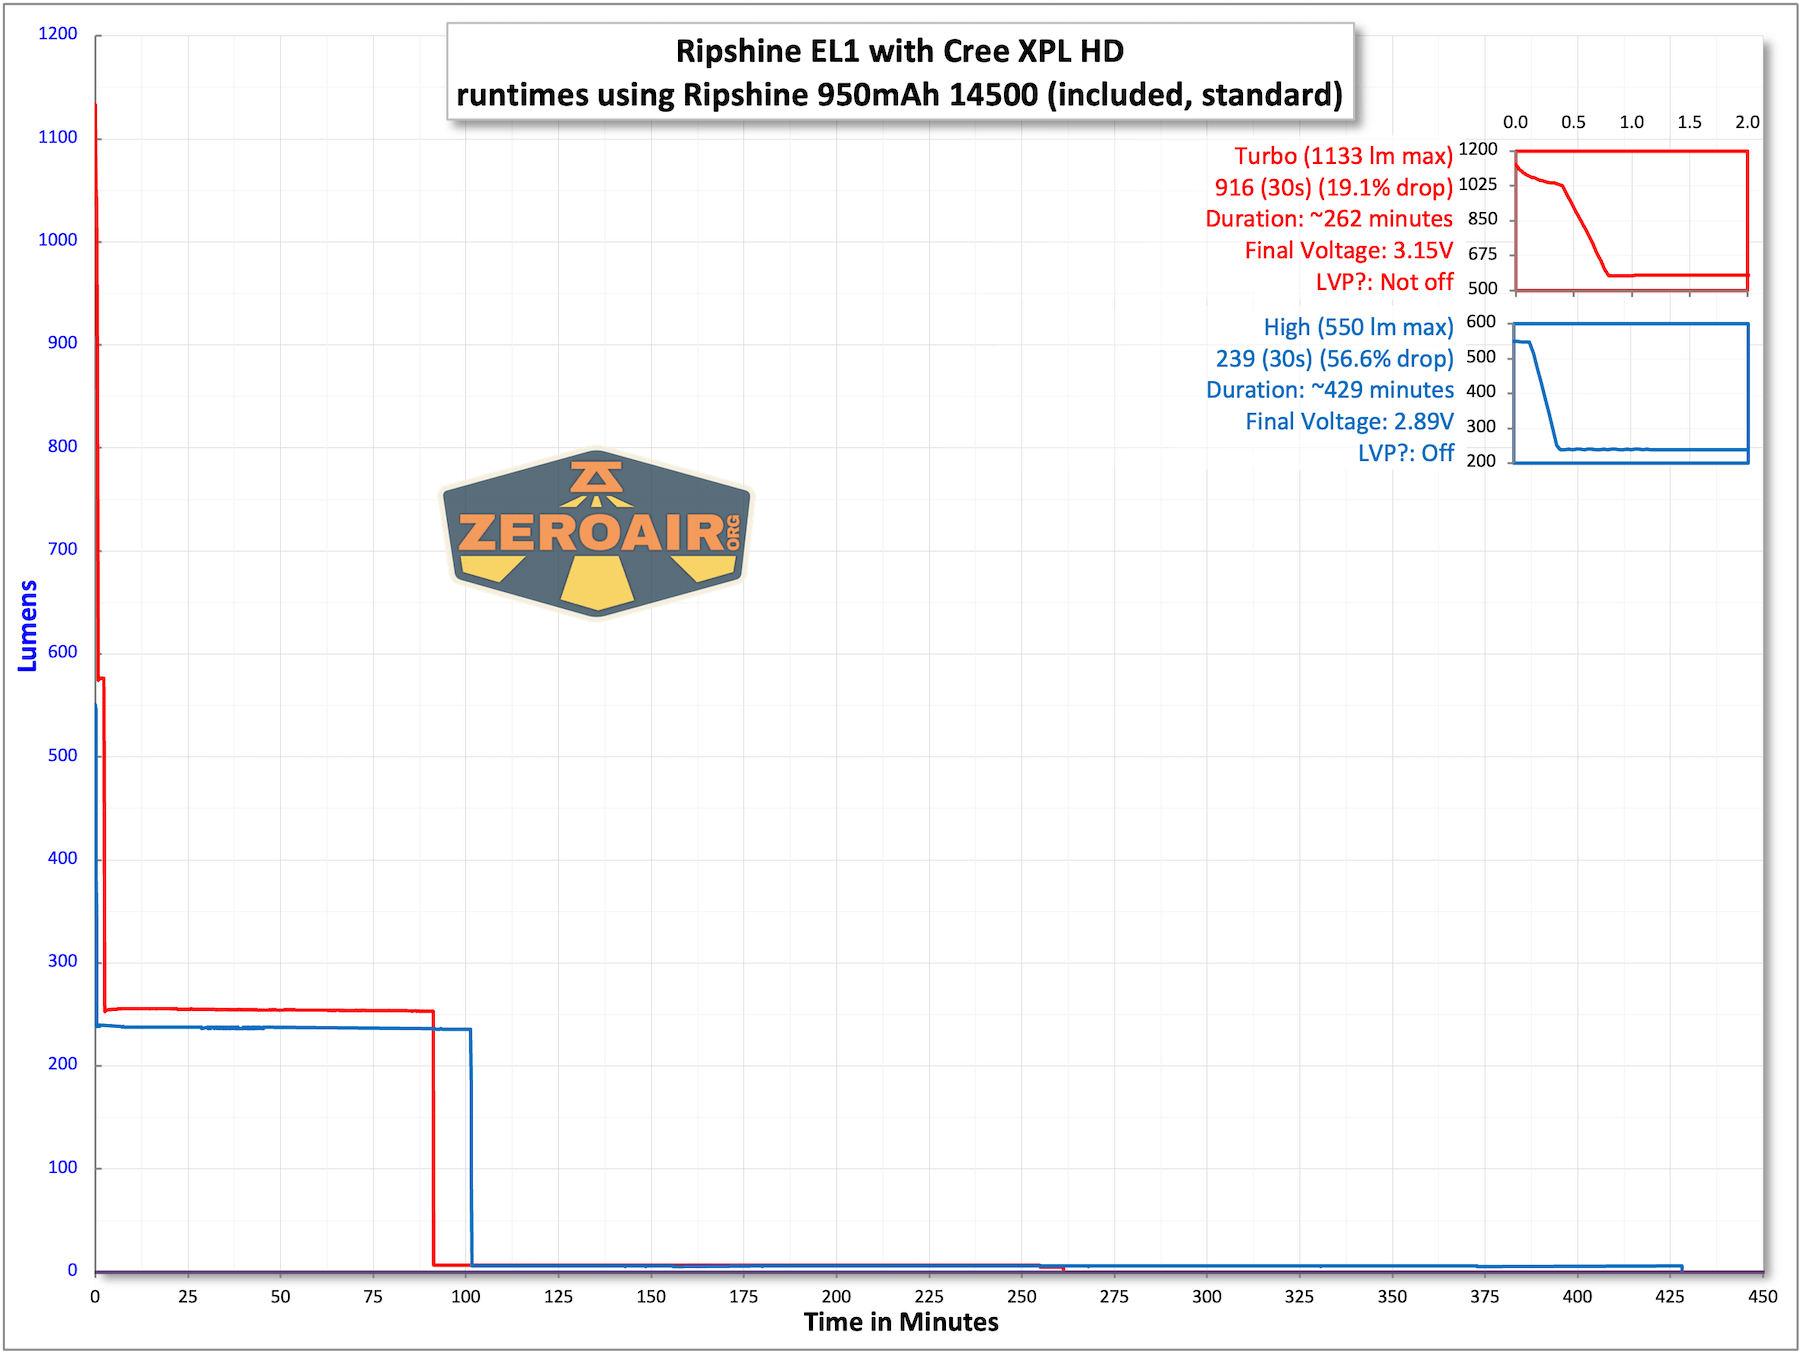The width and height of the screenshot is (1800, 1352).
Task: Click the 1200 tick on the Lumens axis
Action: [58, 34]
